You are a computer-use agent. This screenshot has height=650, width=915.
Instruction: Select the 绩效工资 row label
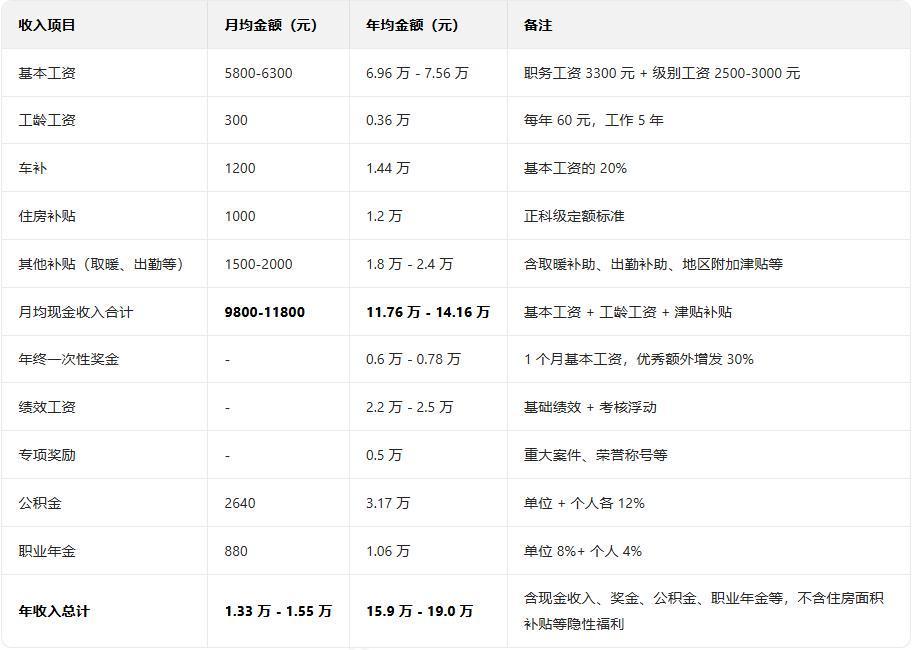click(47, 407)
